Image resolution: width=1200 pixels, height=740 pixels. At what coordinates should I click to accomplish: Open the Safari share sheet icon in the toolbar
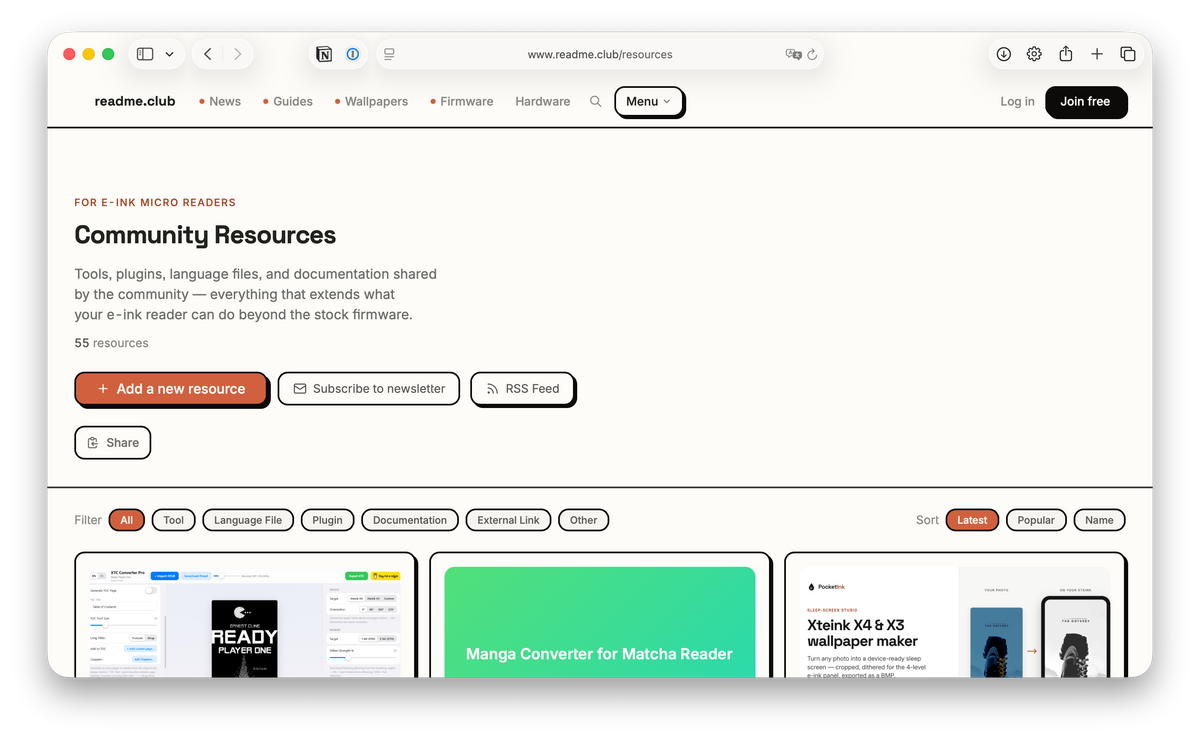pos(1066,54)
